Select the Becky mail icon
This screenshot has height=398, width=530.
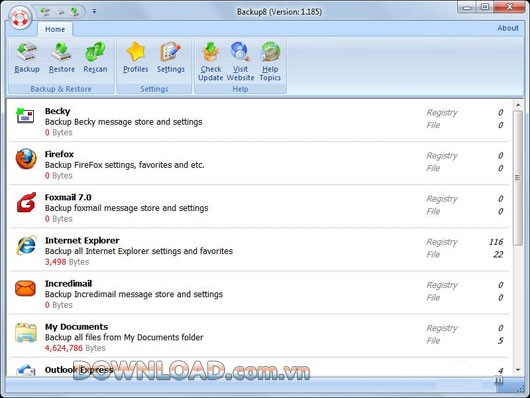pos(25,116)
